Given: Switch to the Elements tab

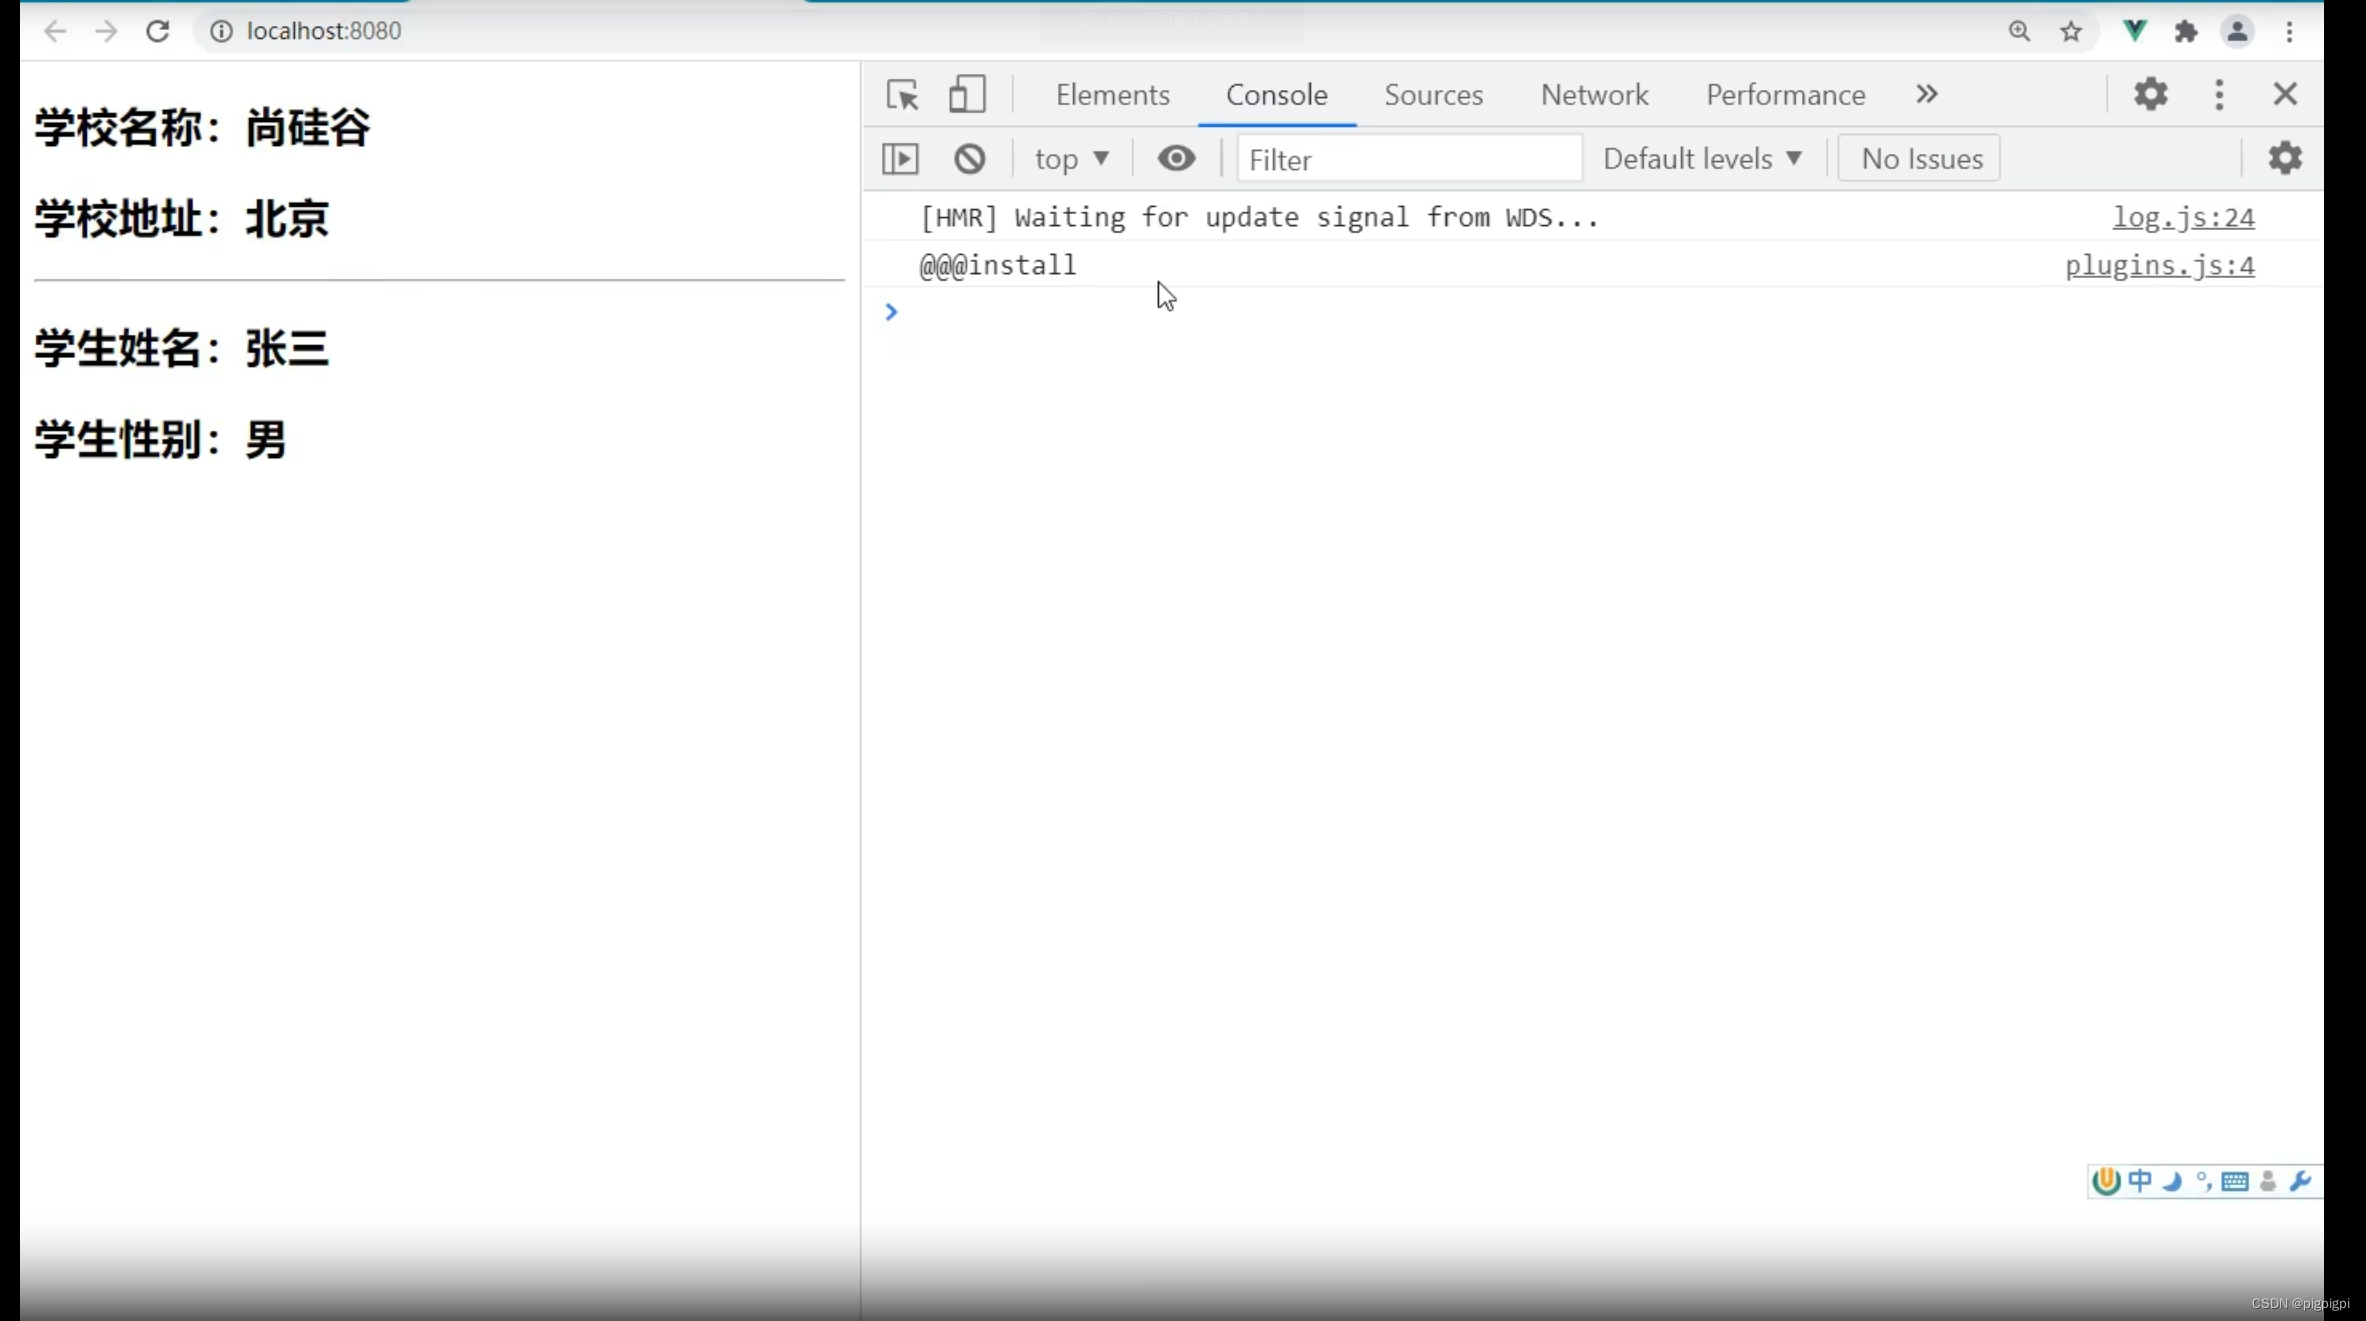Looking at the screenshot, I should [x=1112, y=94].
